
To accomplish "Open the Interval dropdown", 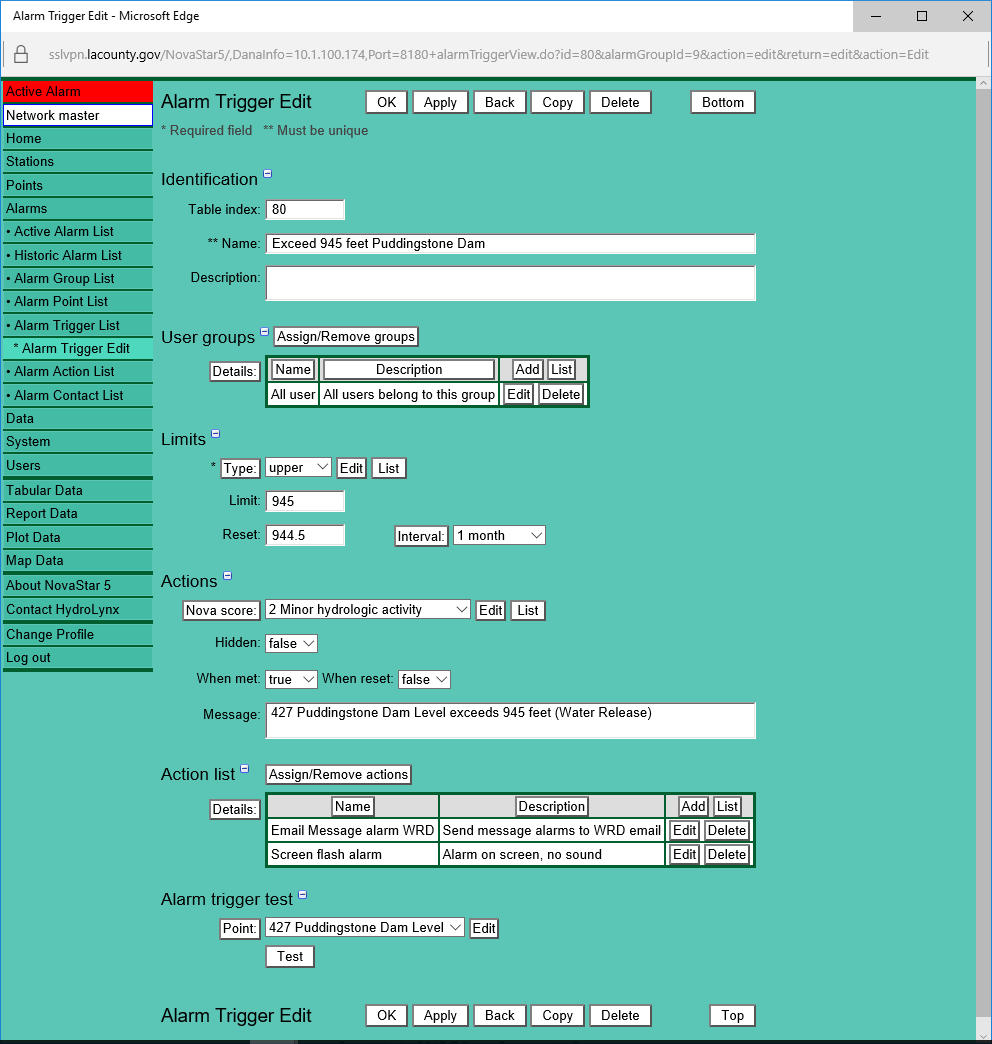I will coord(499,535).
